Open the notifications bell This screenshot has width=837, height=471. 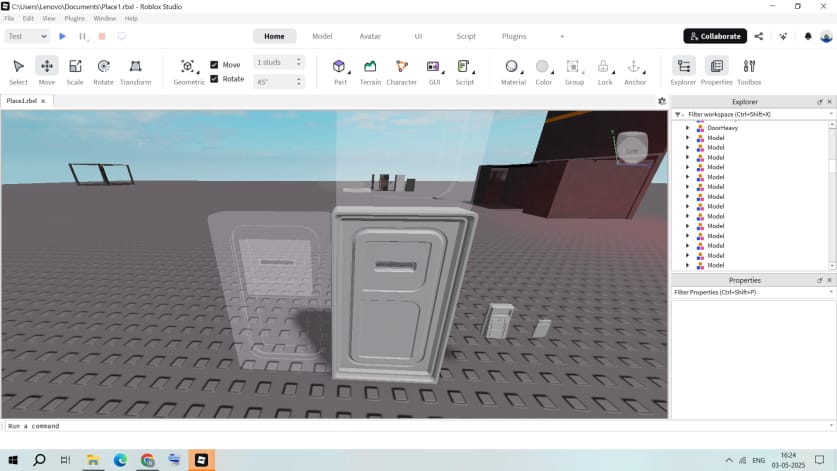[808, 36]
